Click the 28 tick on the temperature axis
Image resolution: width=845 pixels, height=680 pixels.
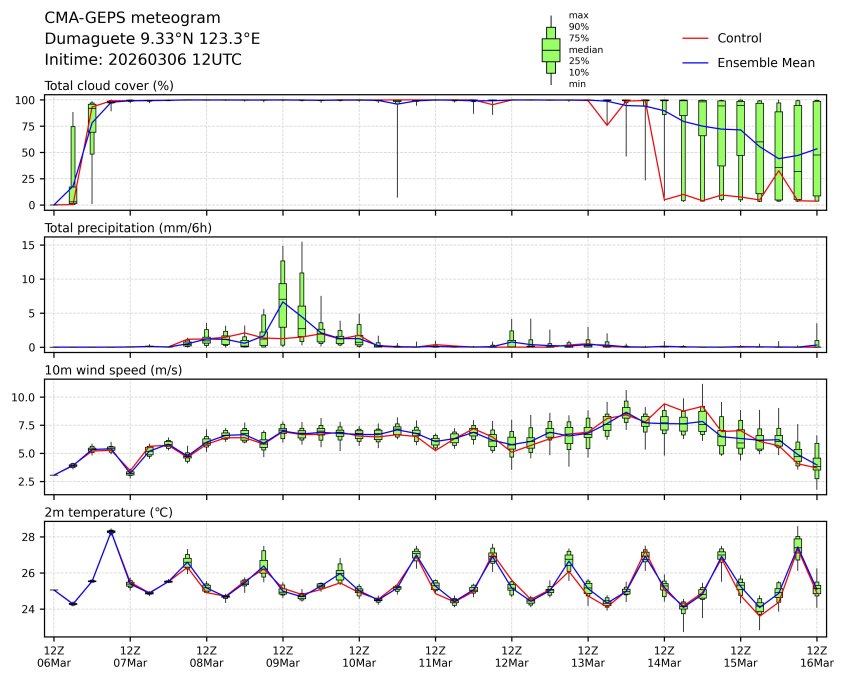coord(32,537)
